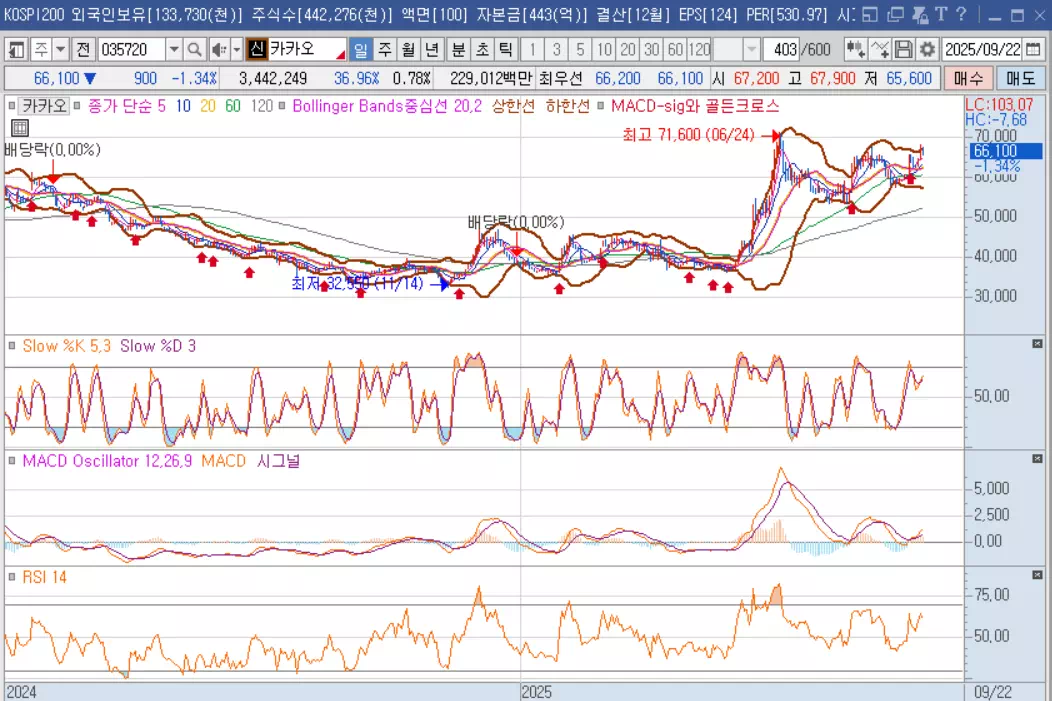Close the MACD Oscillator panel
Screen dimensions: 1052x701
pyautogui.click(x=1037, y=459)
